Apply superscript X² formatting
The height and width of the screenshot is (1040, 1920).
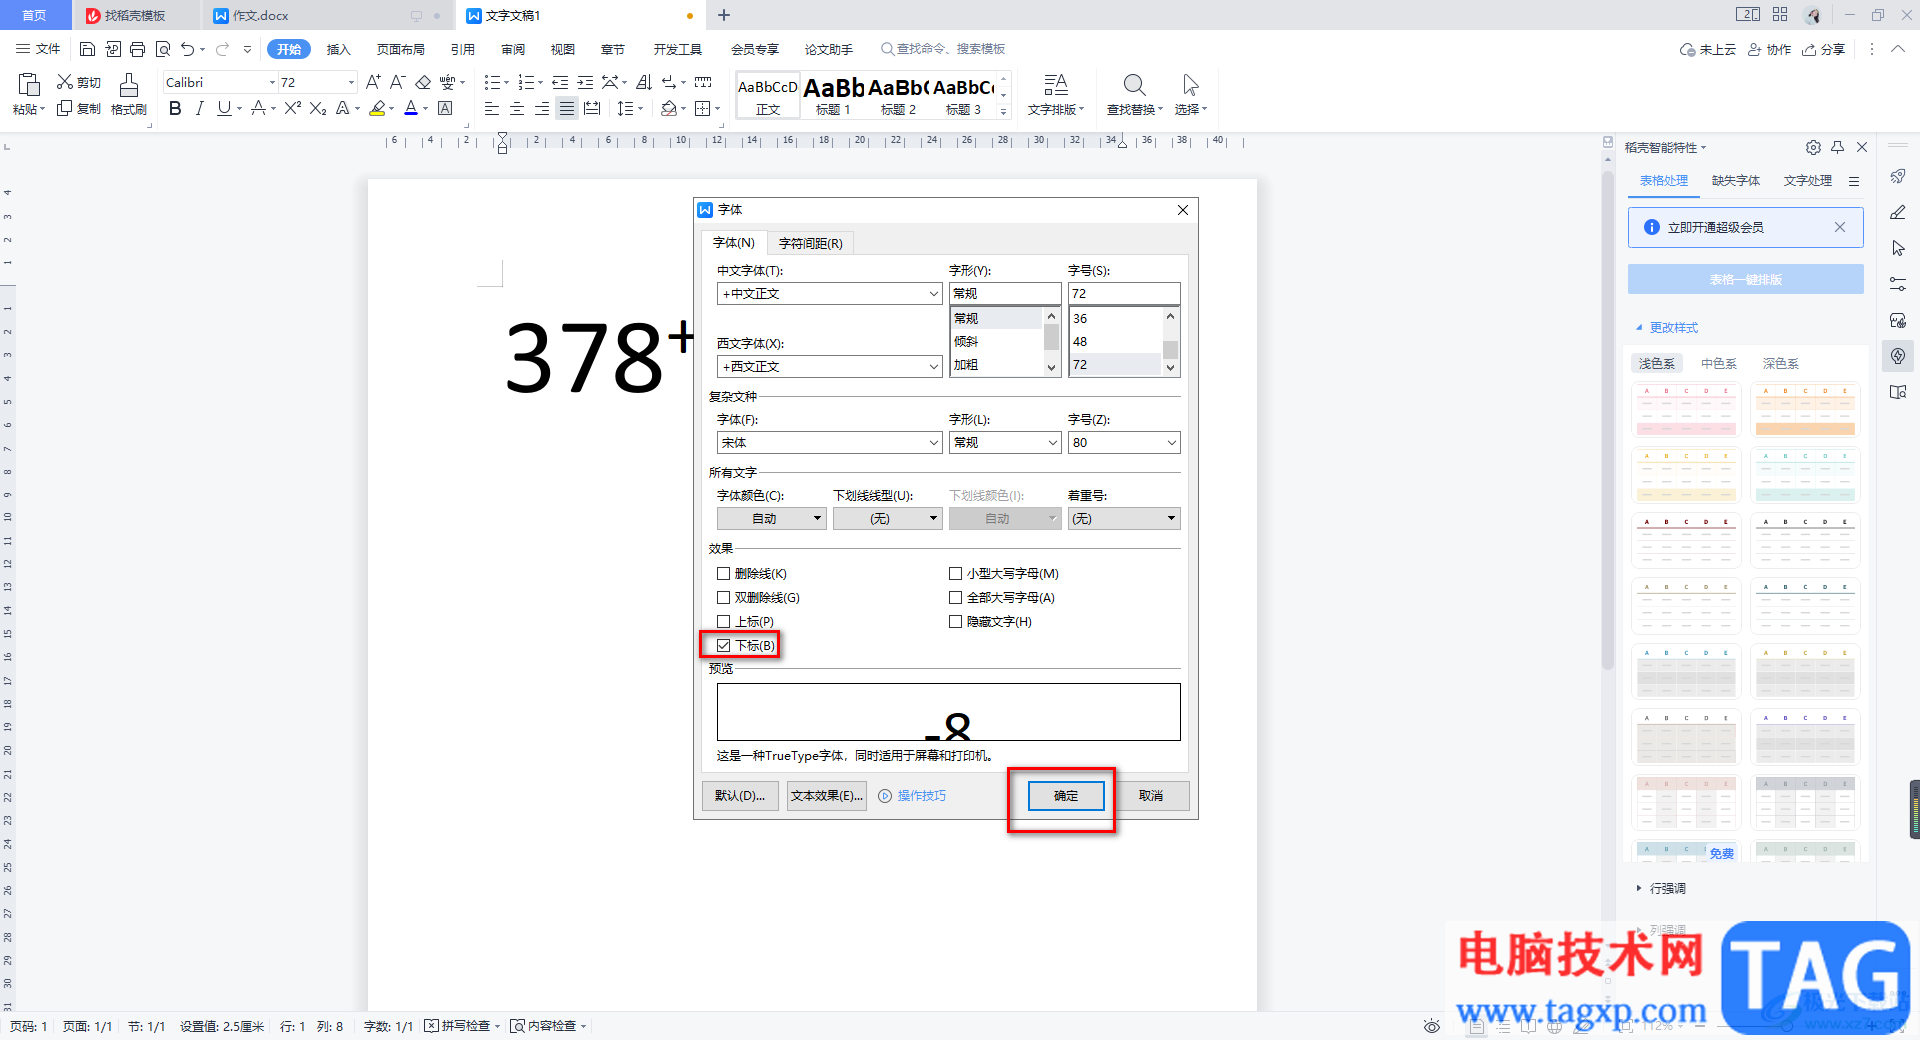pos(293,108)
